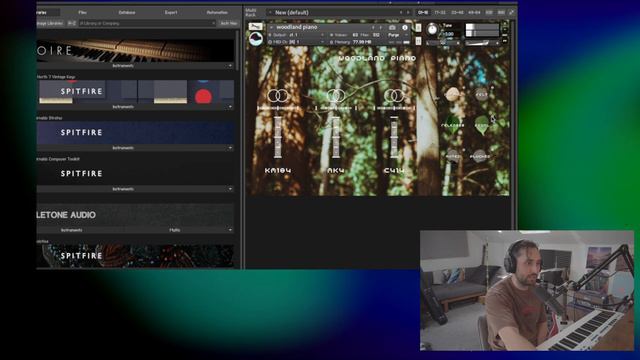Adjust the instrument volume slider
Screen dimensions: 640x360
tap(481, 43)
